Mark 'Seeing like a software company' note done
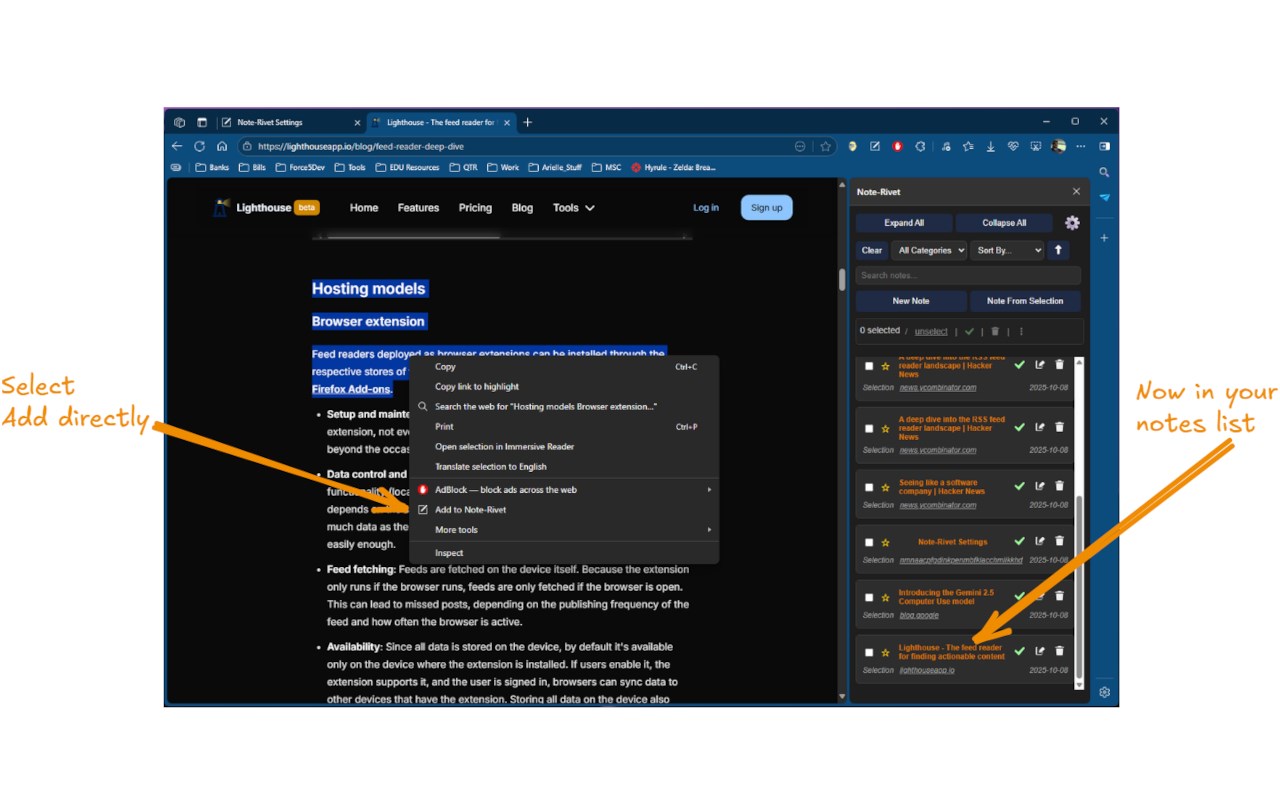1280x800 pixels. 1019,486
